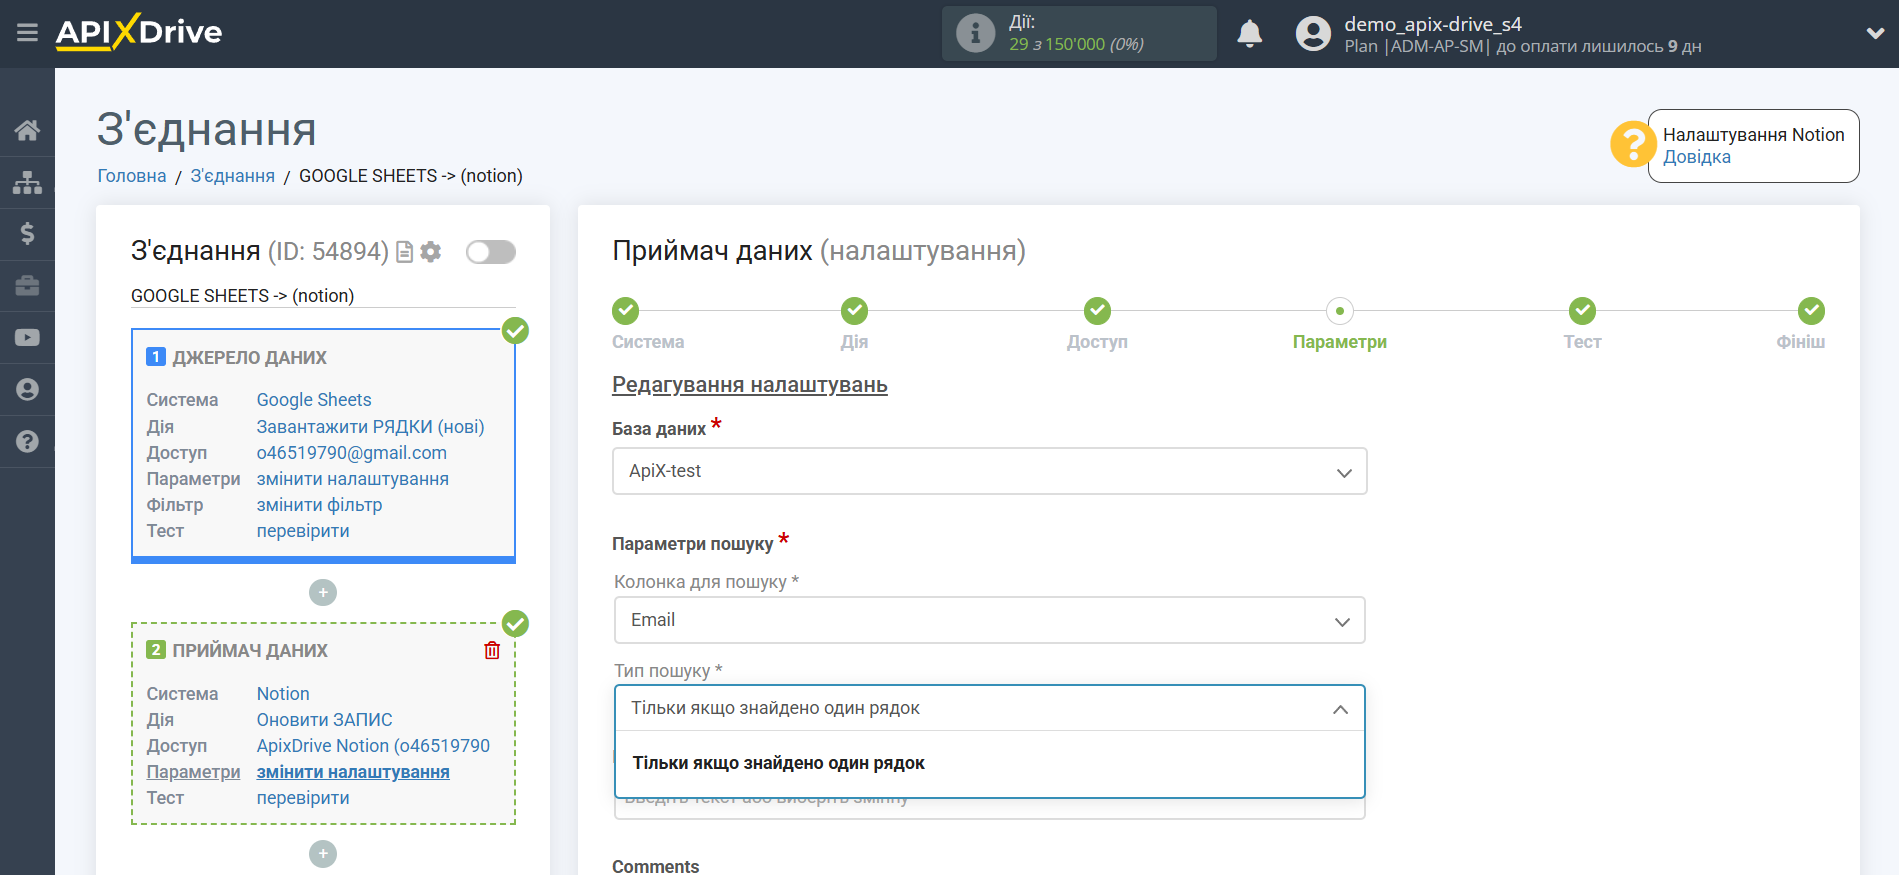Image resolution: width=1899 pixels, height=875 pixels.
Task: Click the змінити фільтр link
Action: point(319,505)
